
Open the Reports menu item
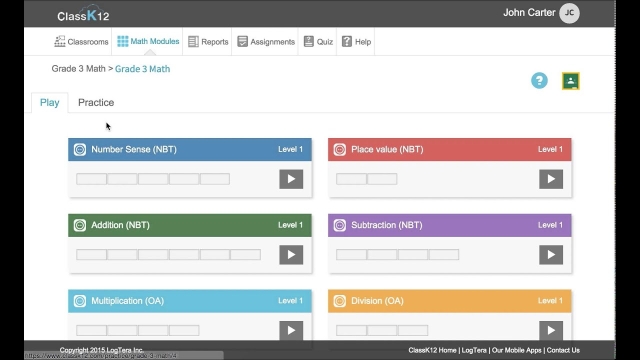[208, 42]
